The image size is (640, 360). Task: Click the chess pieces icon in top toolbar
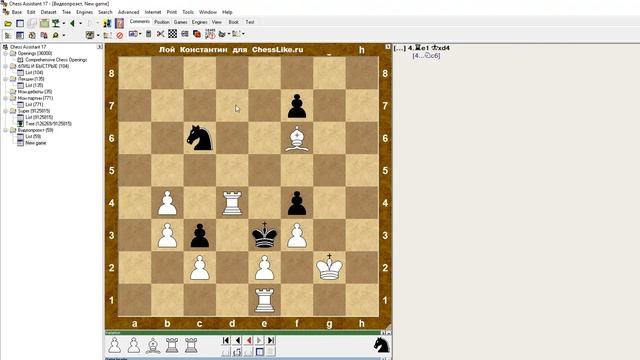pyautogui.click(x=107, y=24)
